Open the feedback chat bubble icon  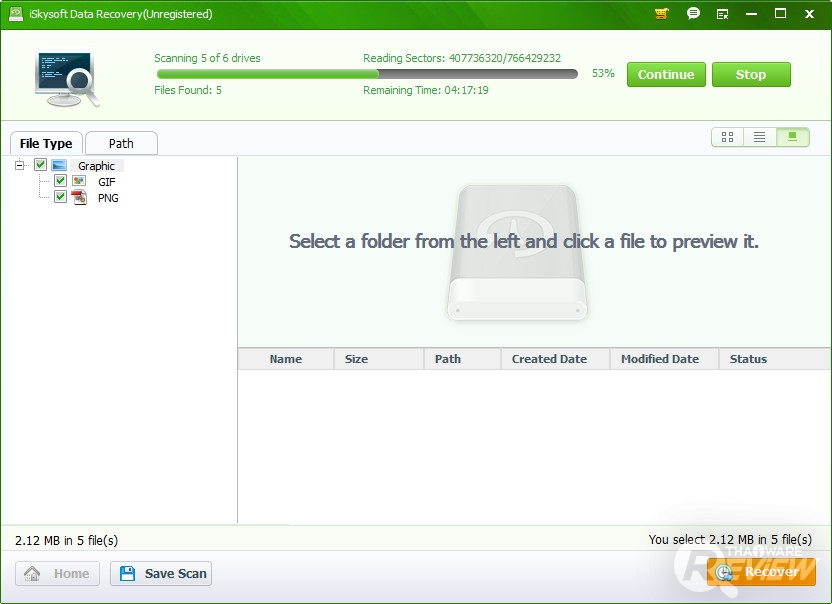pos(693,14)
